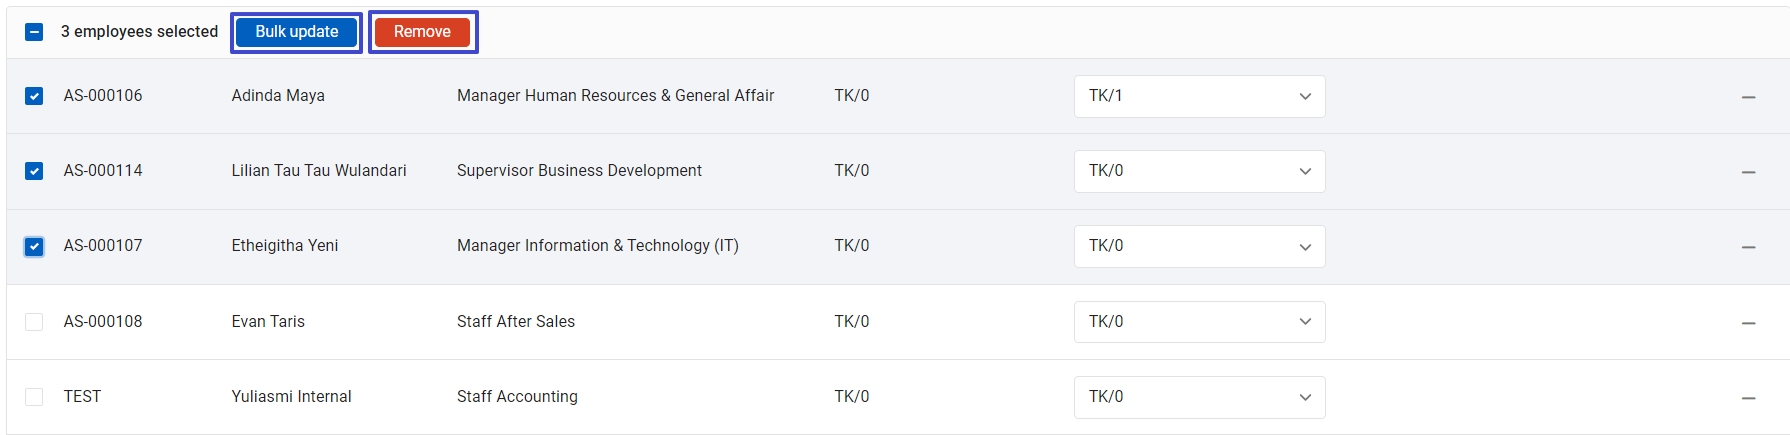
Task: Select the AS-000108 employee checkbox
Action: tap(34, 322)
